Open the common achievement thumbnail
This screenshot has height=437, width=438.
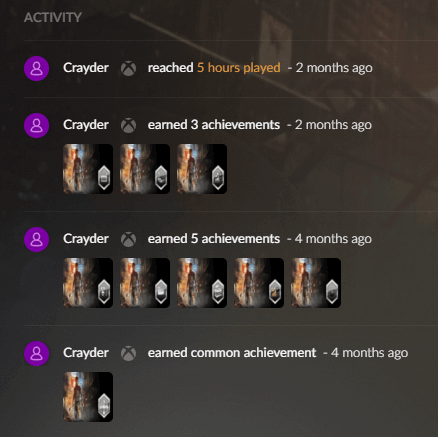[88, 397]
